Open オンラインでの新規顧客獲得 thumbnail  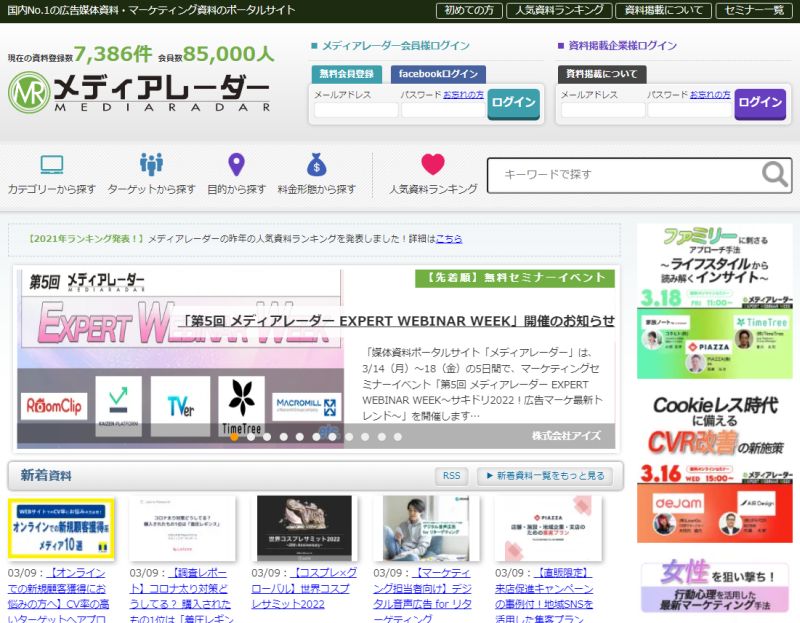(x=61, y=529)
